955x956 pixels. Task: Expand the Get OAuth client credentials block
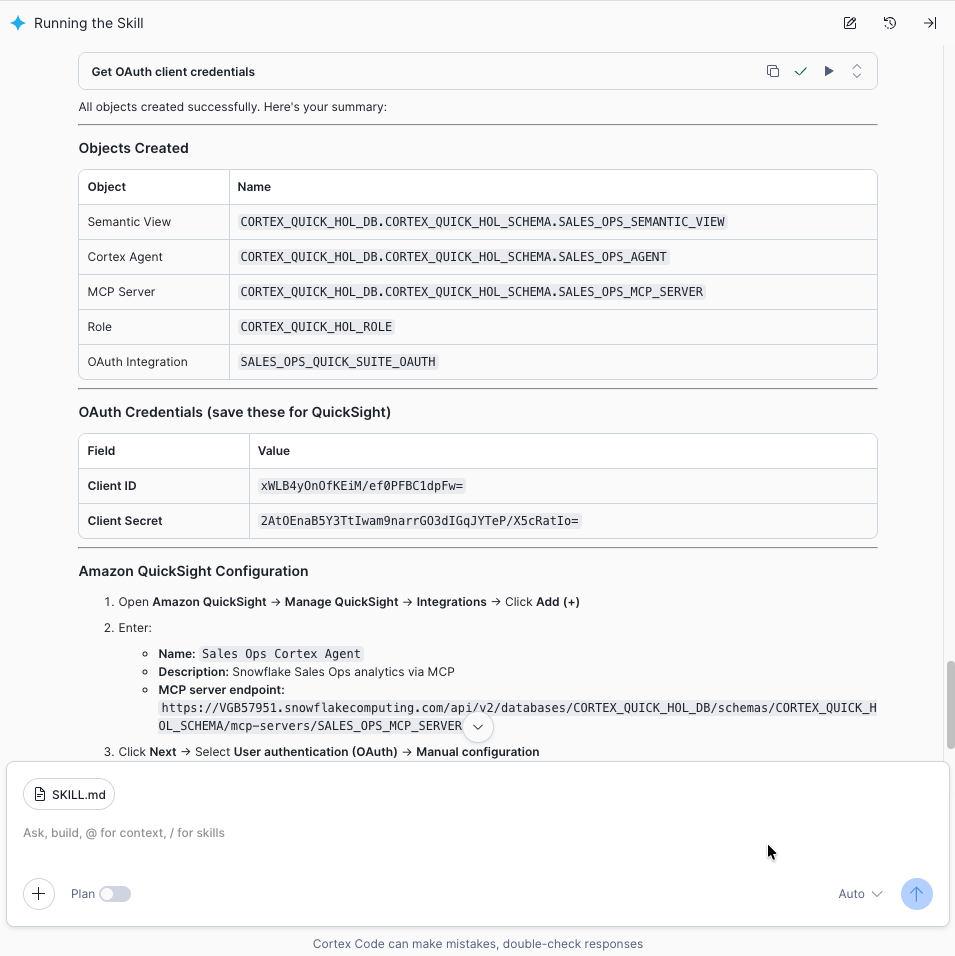(857, 71)
